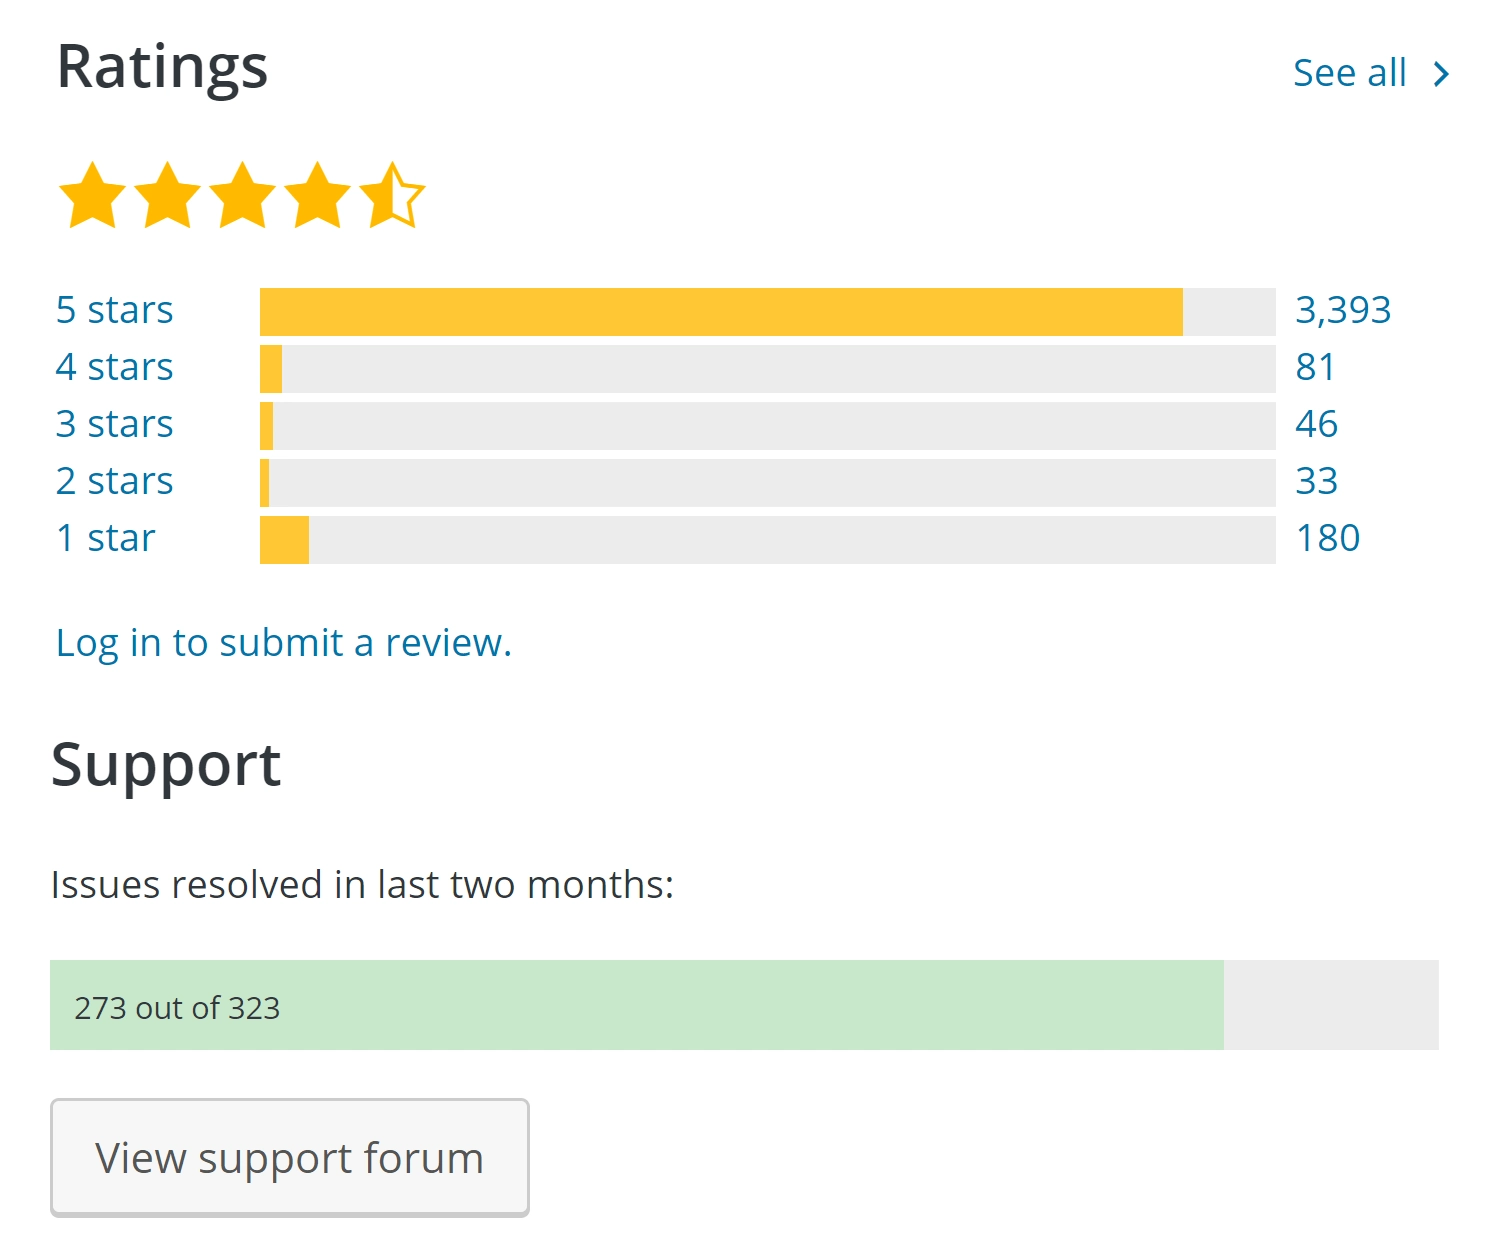Viewport: 1496px width, 1244px height.
Task: Click the 1 star rating bar
Action: point(767,540)
